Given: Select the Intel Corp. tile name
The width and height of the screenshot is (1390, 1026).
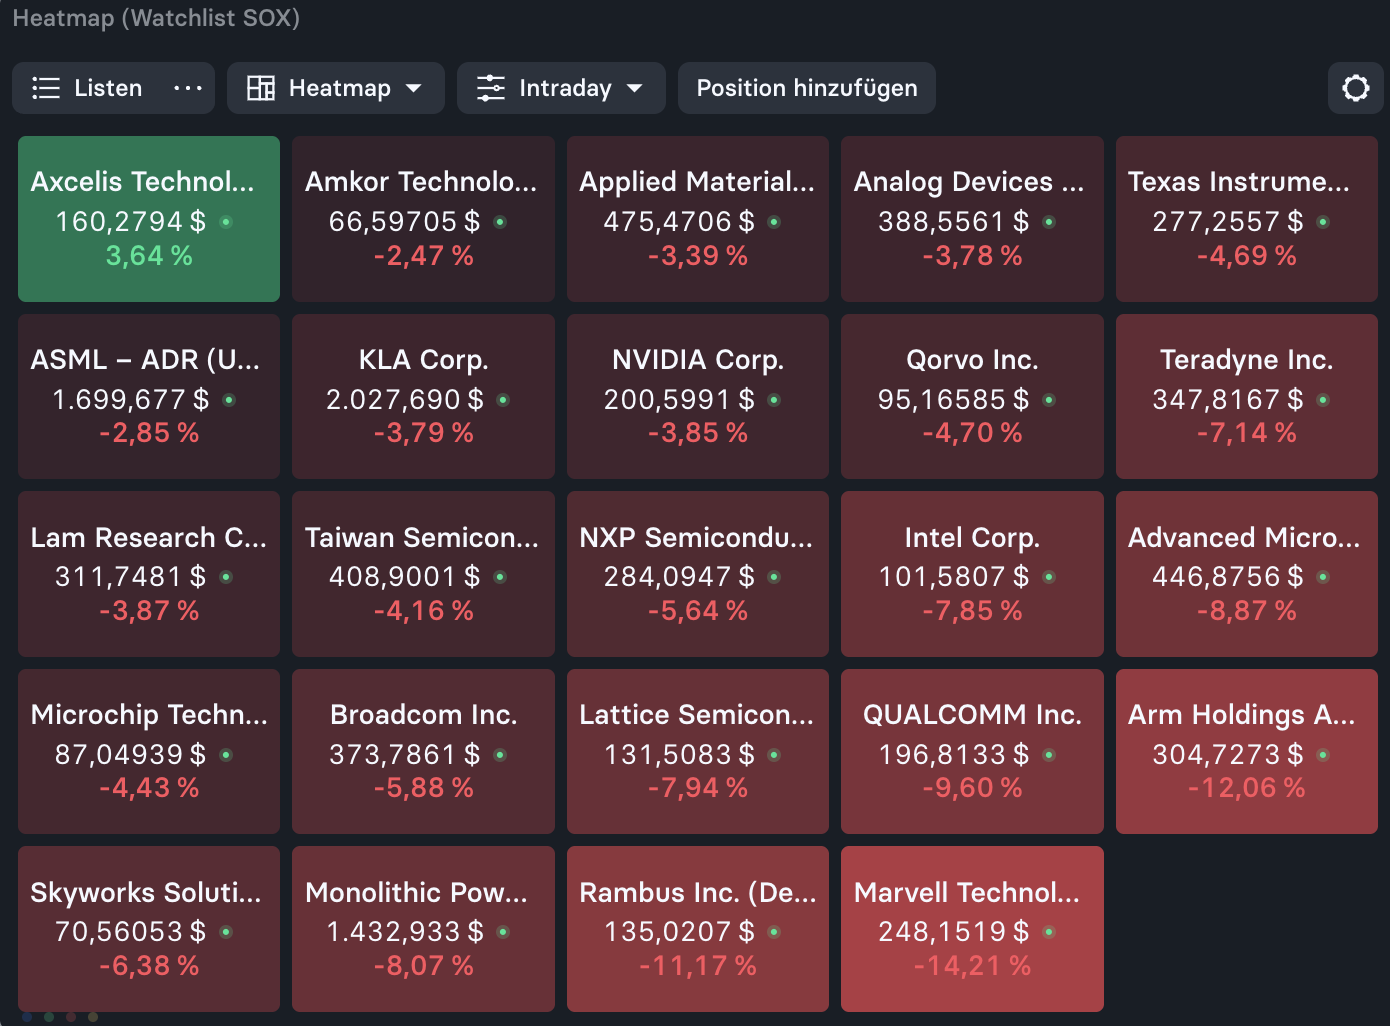Looking at the screenshot, I should (972, 538).
